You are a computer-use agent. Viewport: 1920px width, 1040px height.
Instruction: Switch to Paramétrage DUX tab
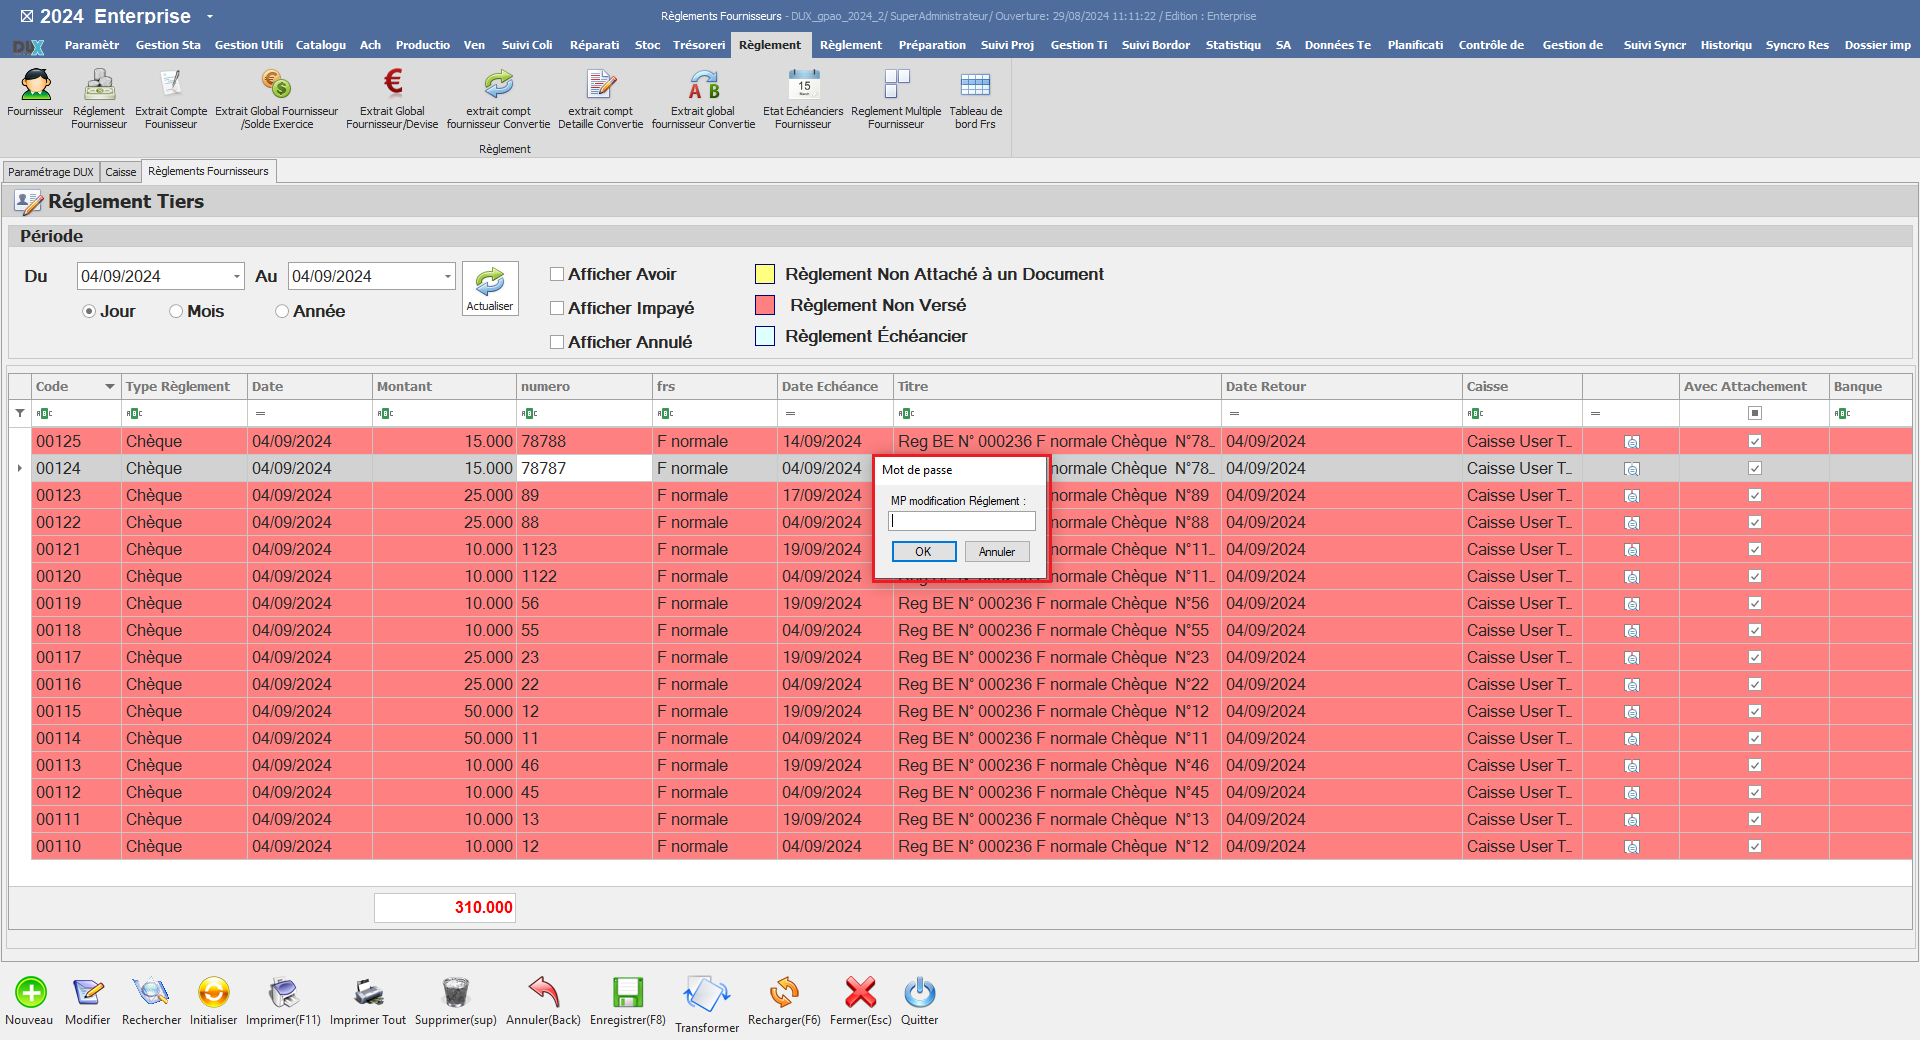pyautogui.click(x=51, y=172)
